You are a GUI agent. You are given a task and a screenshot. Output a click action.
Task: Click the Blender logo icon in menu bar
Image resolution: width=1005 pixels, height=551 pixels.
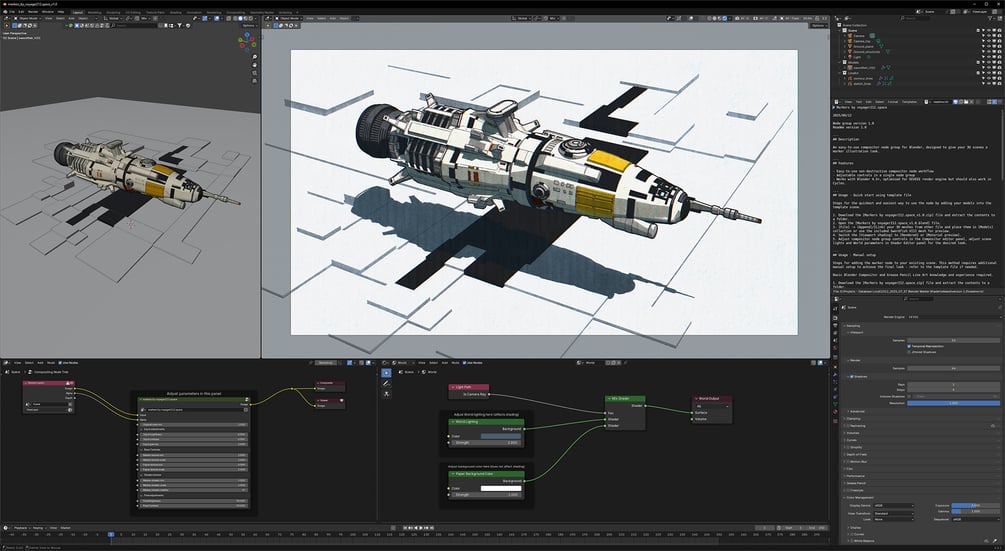(x=5, y=12)
